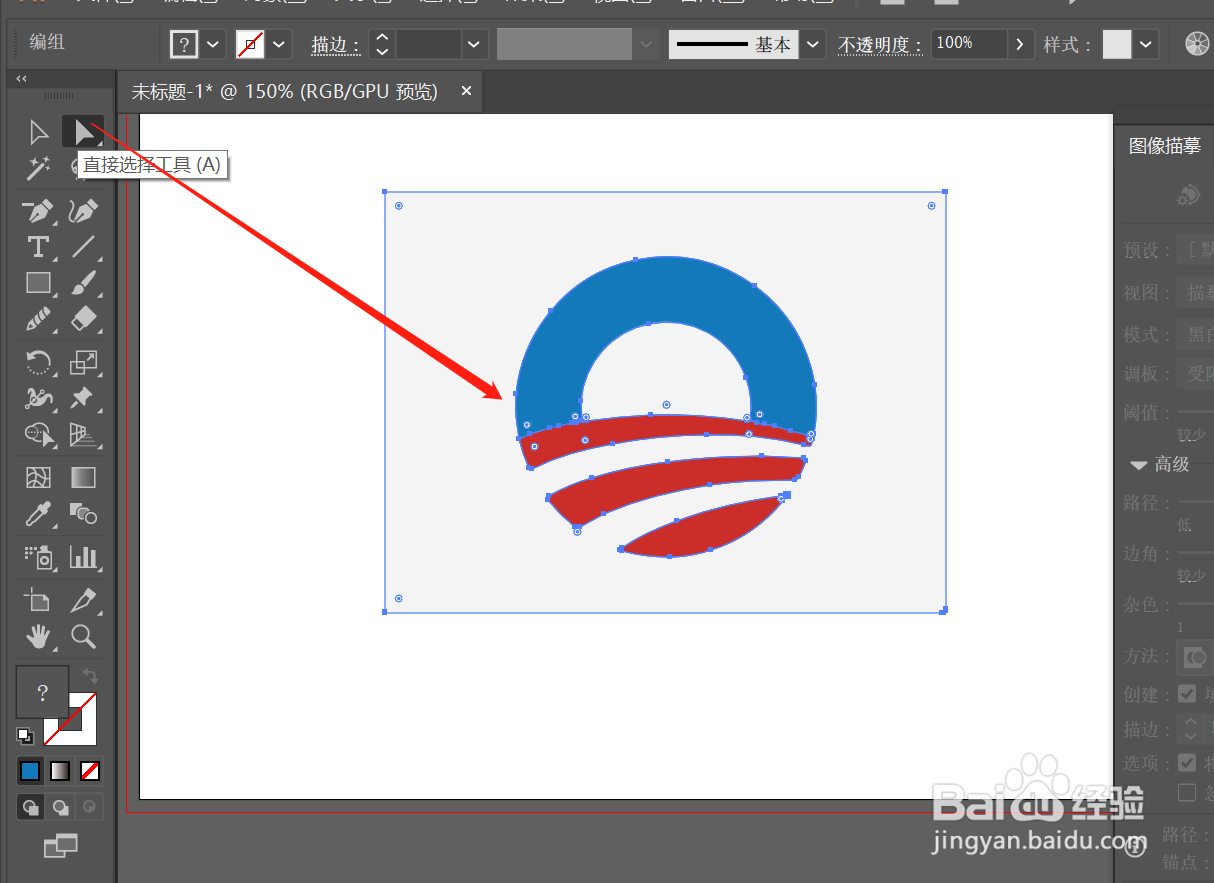The image size is (1214, 883).
Task: Close the 未标题-1* document tab
Action: point(466,91)
